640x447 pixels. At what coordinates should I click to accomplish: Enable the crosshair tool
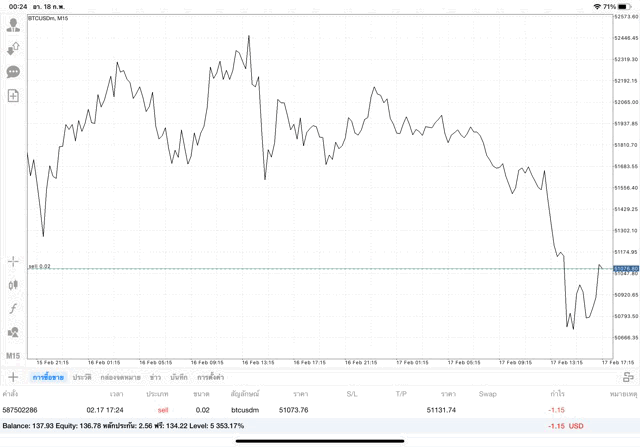click(13, 261)
